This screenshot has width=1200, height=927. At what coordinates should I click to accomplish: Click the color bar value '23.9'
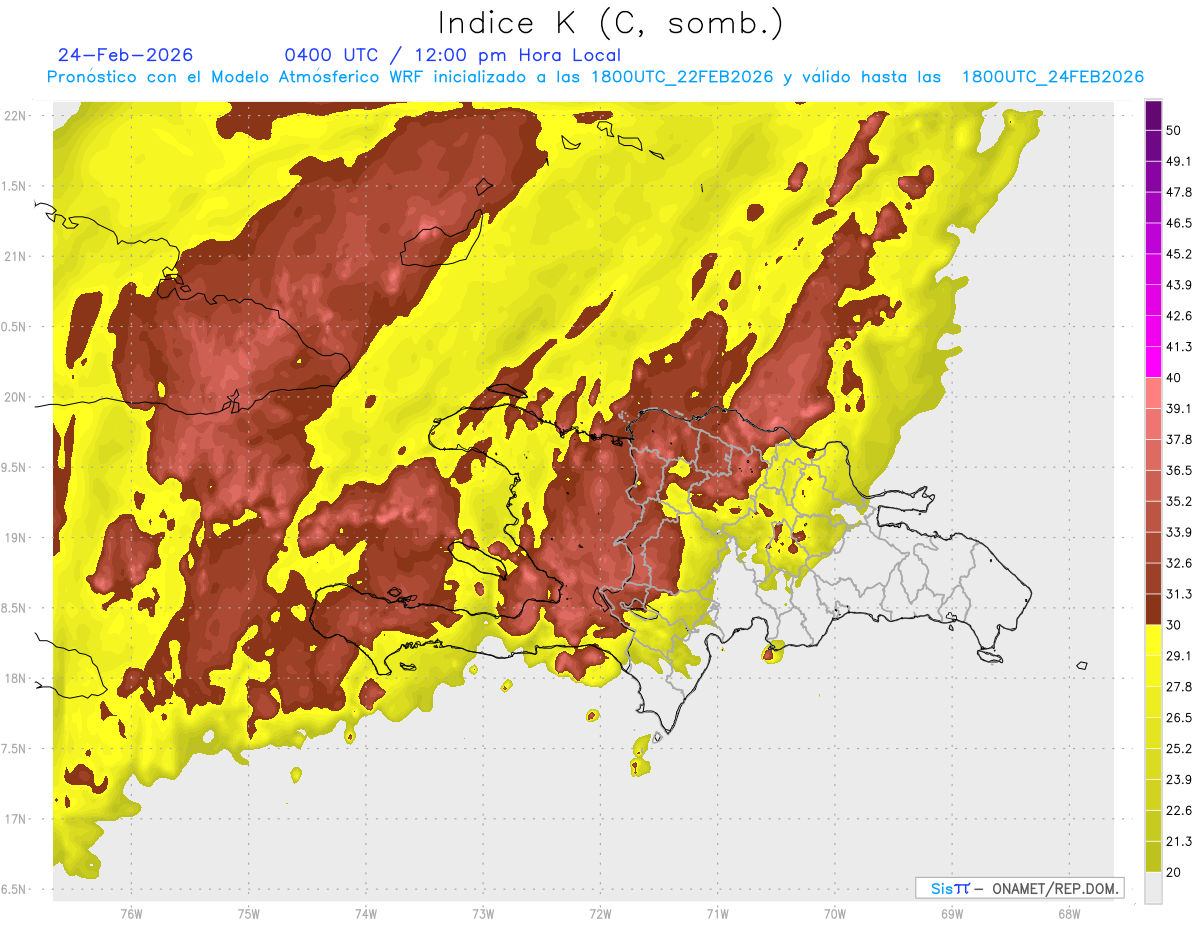pos(1178,779)
